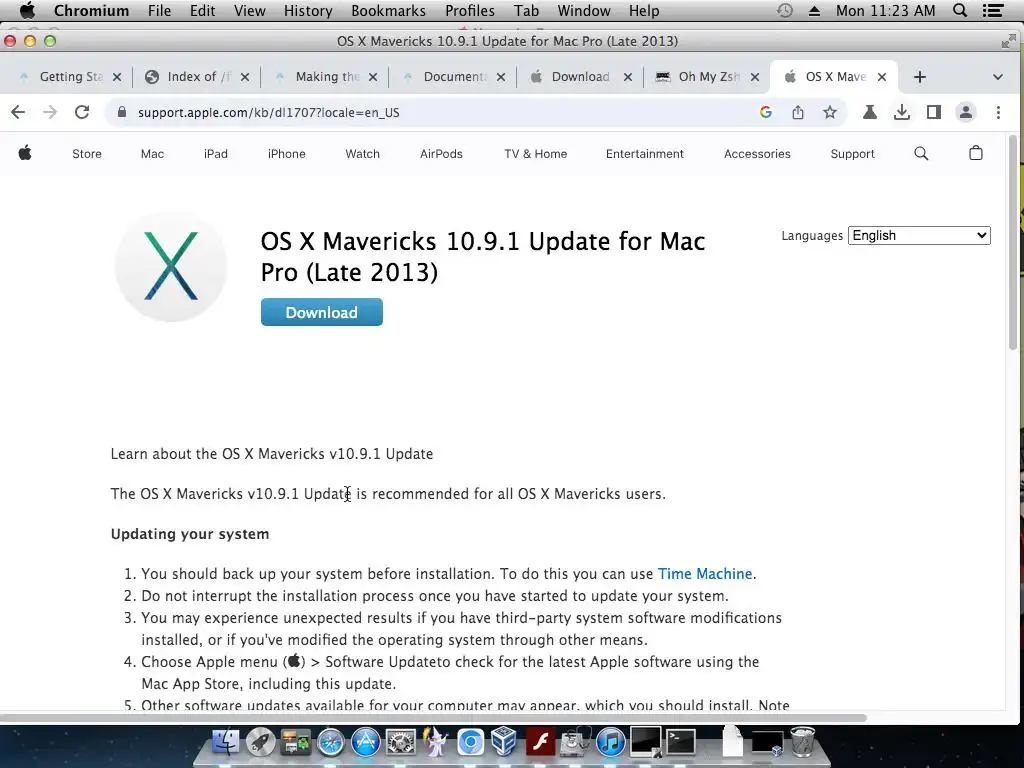Switch to the Index of tab

(x=196, y=77)
